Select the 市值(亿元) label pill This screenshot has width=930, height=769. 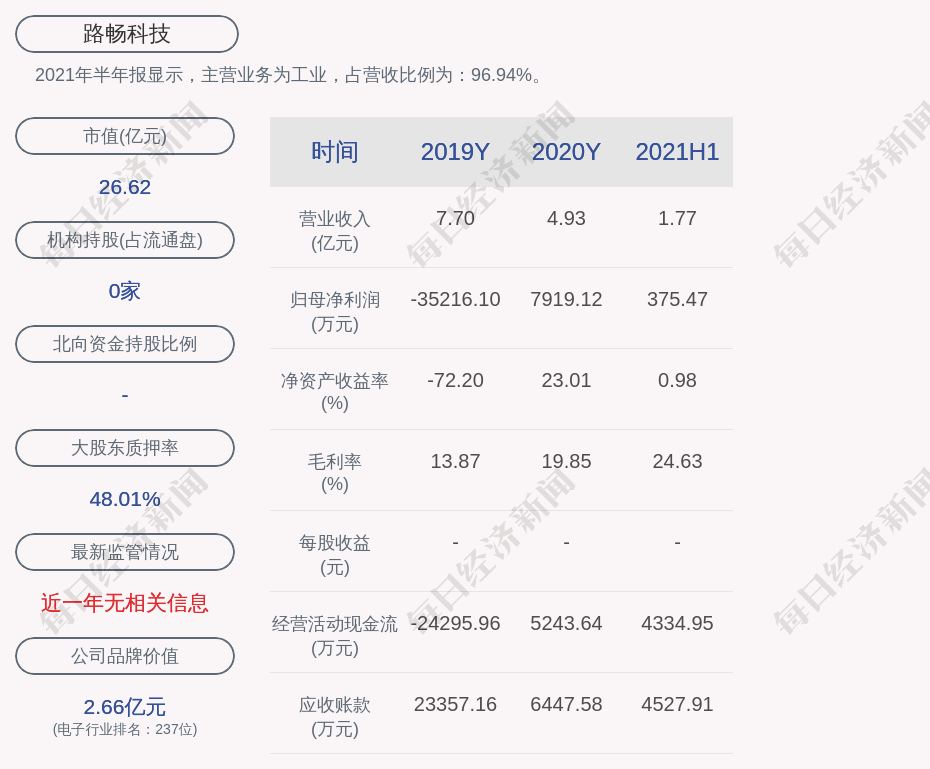pos(125,136)
